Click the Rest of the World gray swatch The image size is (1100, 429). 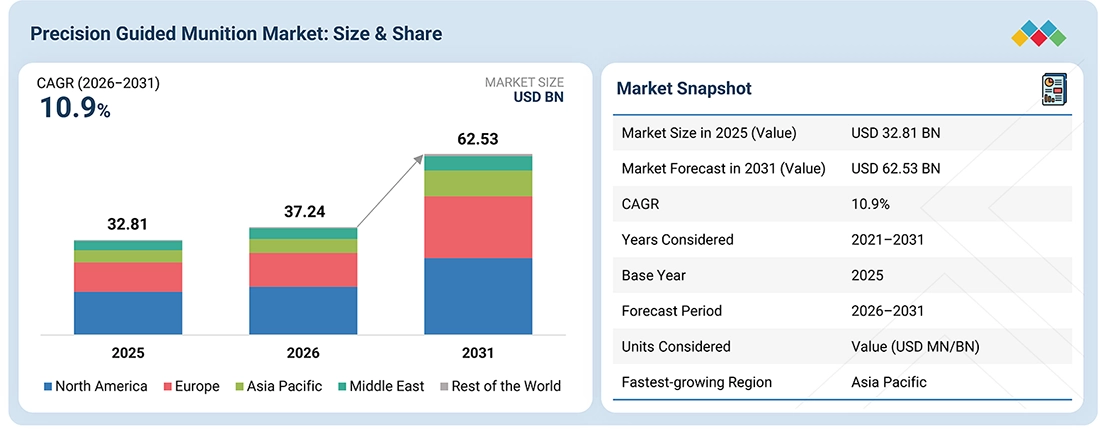(443, 386)
